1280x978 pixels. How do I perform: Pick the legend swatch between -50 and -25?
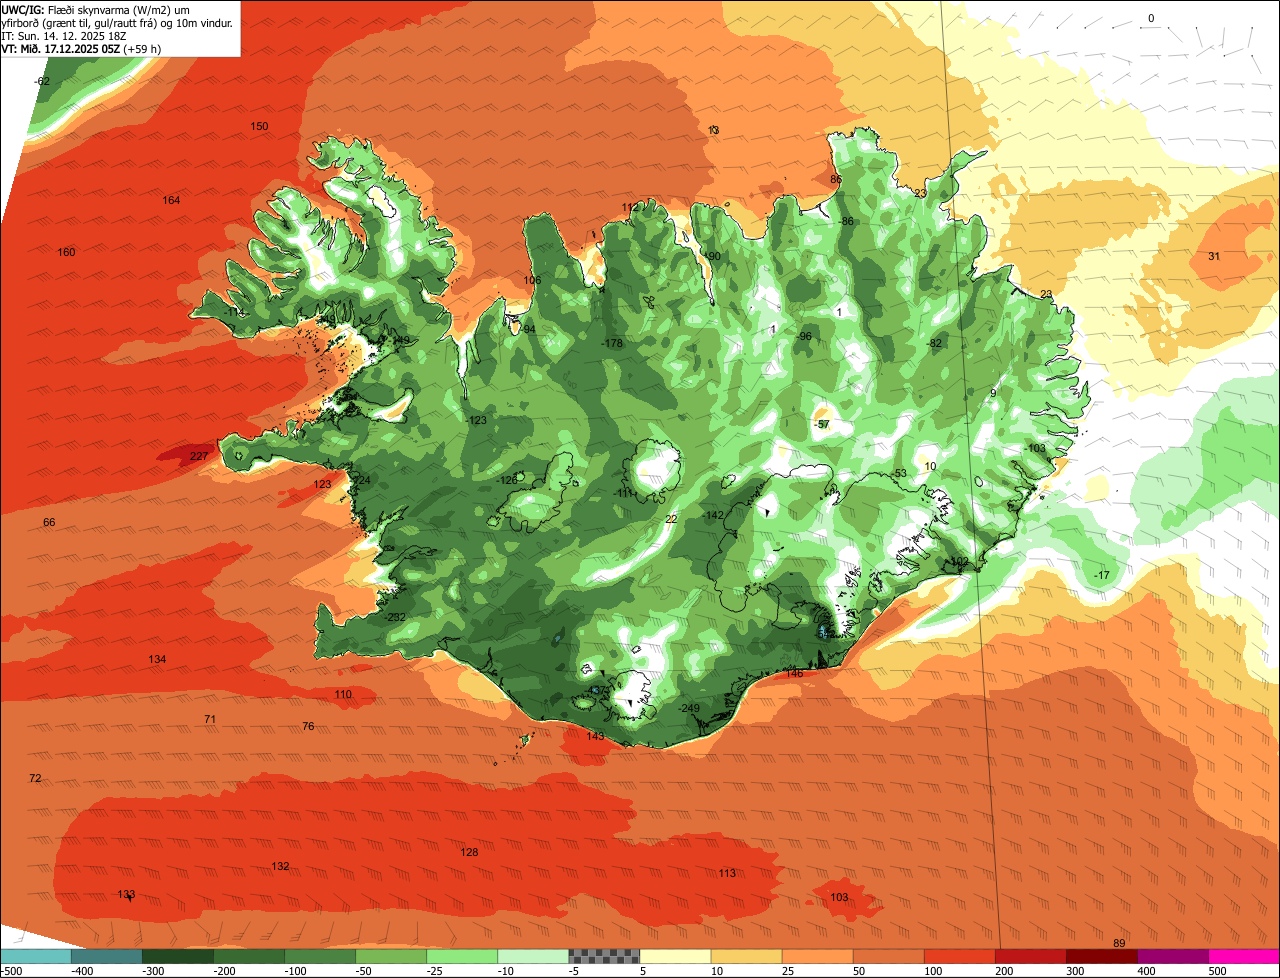pos(391,956)
